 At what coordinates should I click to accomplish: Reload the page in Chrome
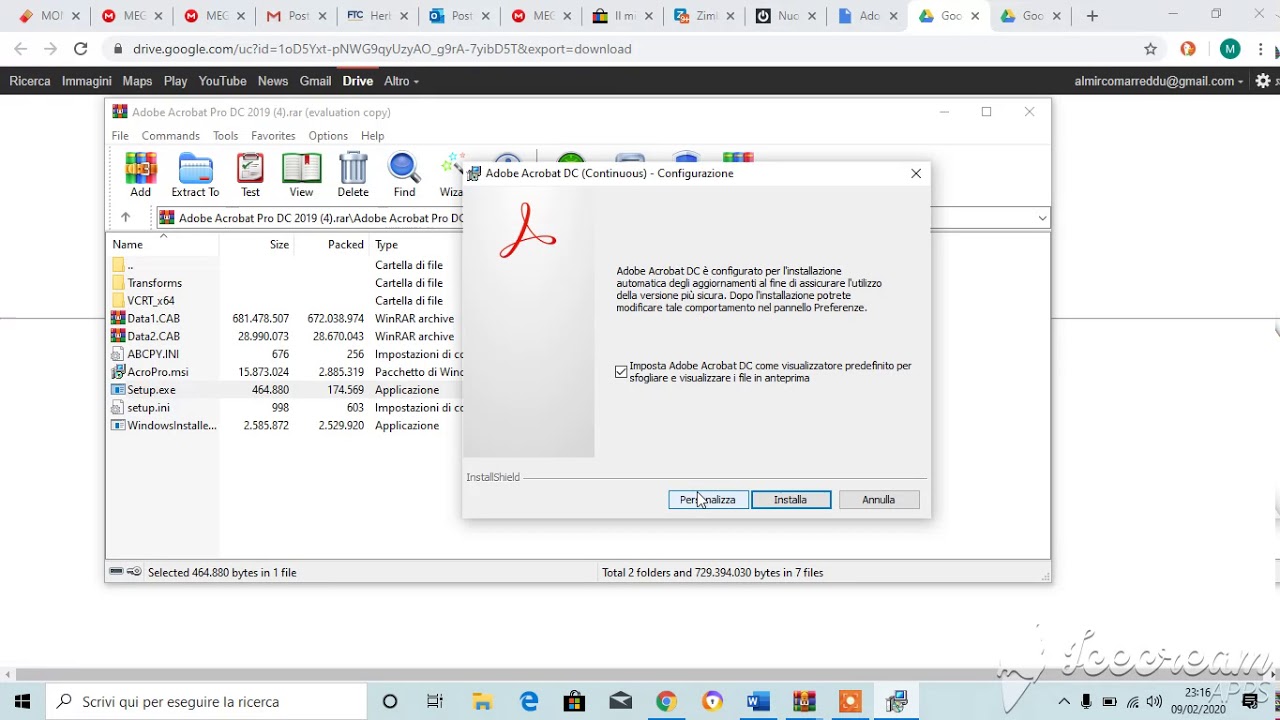(81, 49)
